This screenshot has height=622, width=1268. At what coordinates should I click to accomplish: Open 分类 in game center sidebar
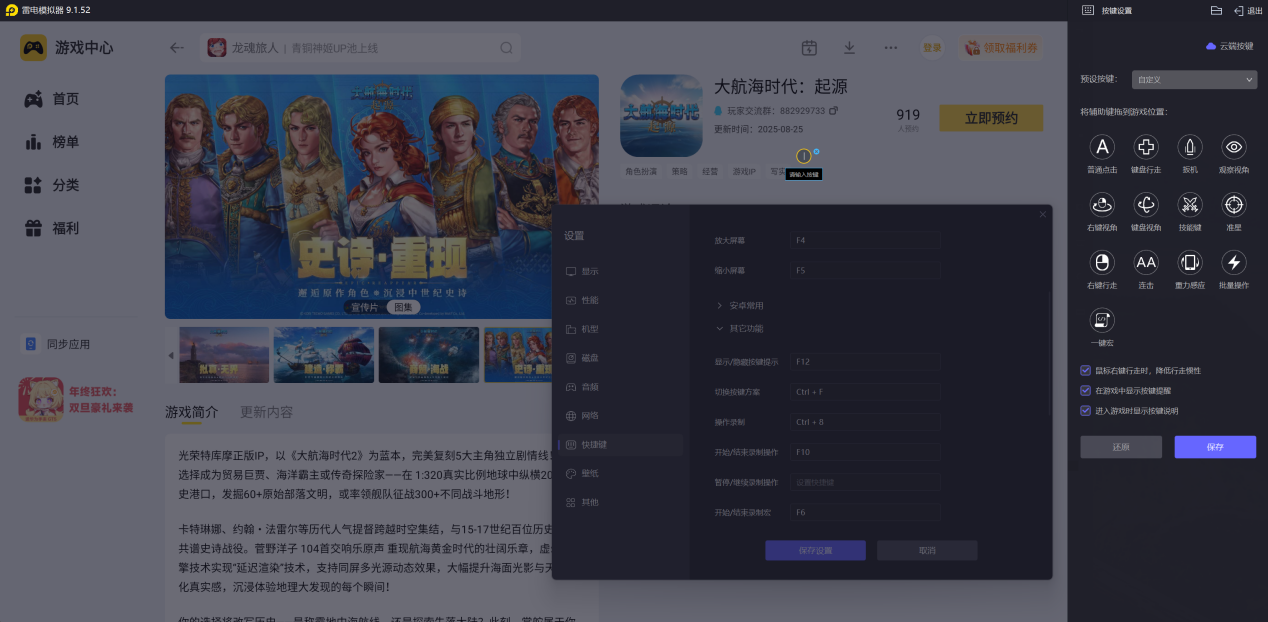click(52, 185)
